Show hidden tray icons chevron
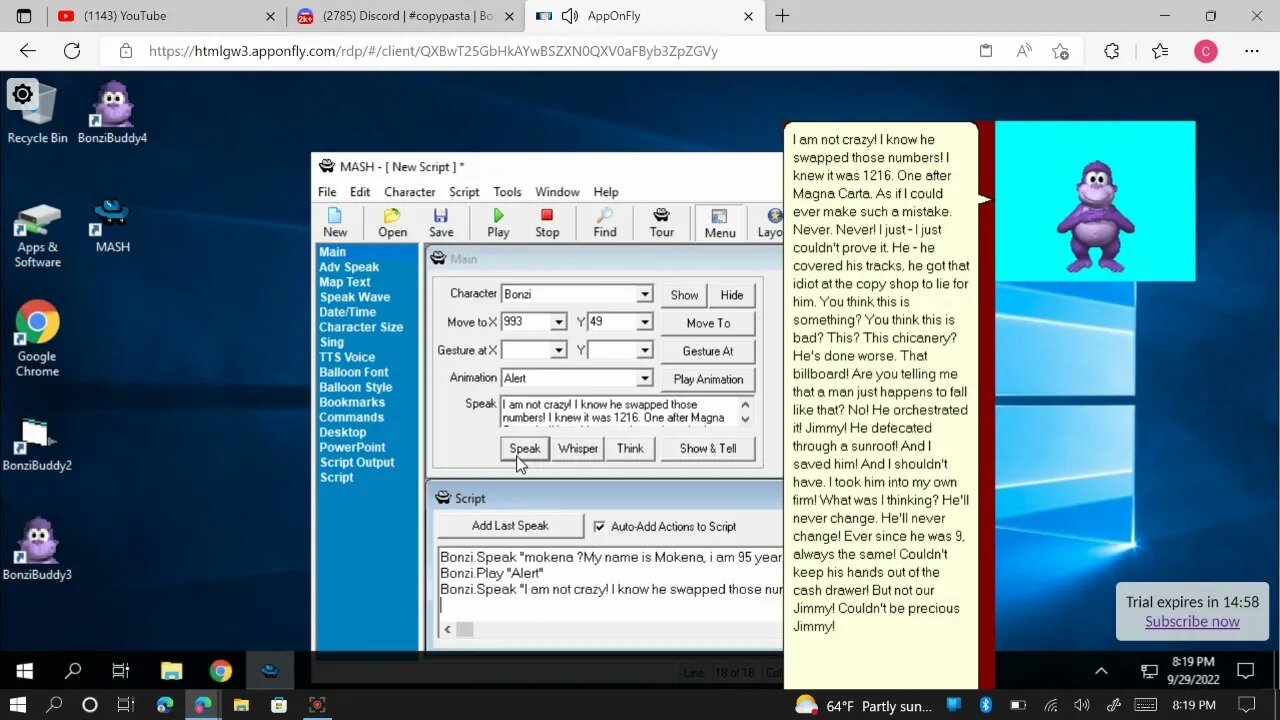The image size is (1280, 720). point(1101,671)
